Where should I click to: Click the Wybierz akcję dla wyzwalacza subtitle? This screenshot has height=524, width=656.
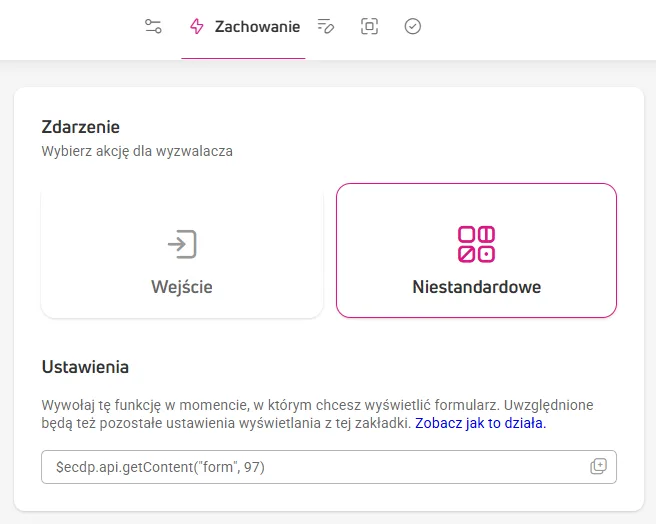[137, 151]
